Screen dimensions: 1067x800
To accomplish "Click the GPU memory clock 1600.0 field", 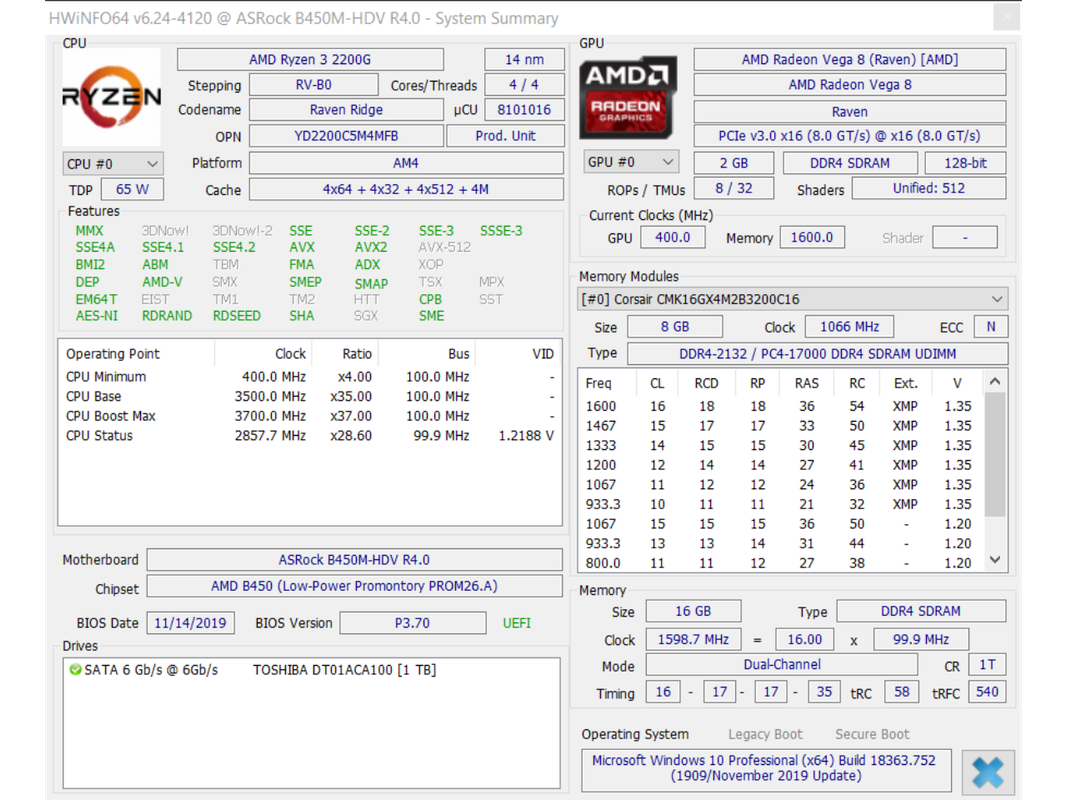I will click(812, 237).
